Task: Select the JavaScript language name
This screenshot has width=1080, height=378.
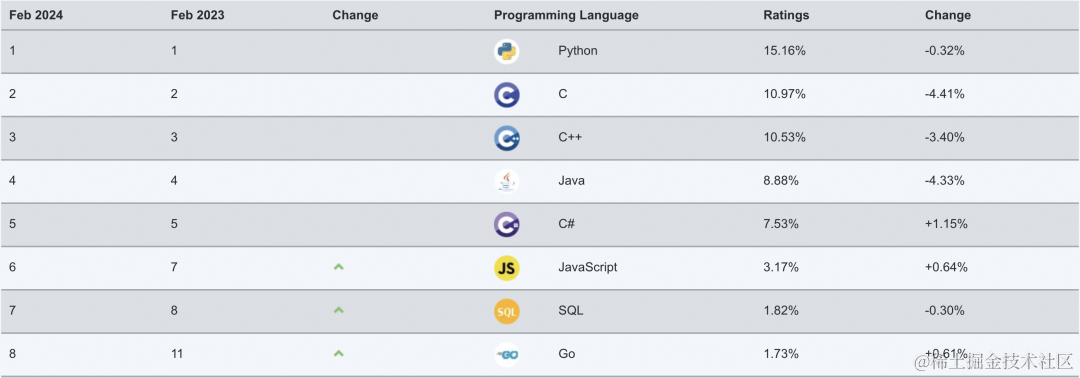Action: [588, 267]
